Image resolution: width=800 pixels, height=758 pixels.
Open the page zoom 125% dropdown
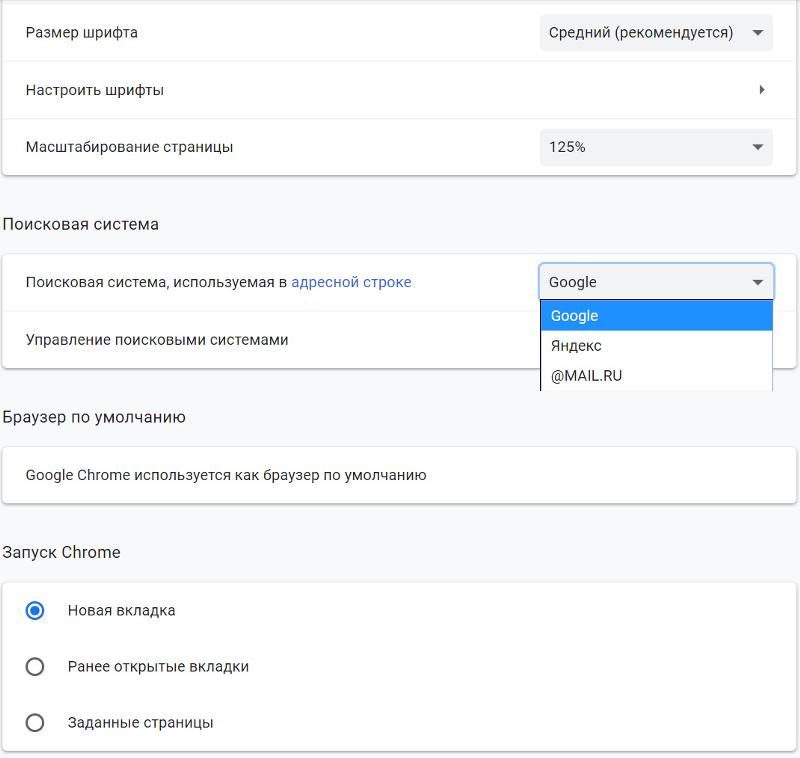tap(656, 147)
